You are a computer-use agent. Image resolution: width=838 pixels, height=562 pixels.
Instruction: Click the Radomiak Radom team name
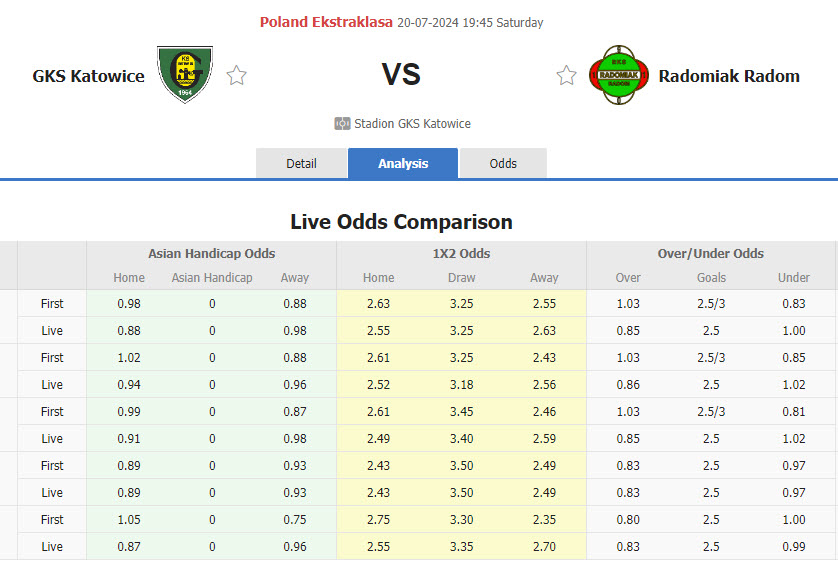tap(729, 76)
